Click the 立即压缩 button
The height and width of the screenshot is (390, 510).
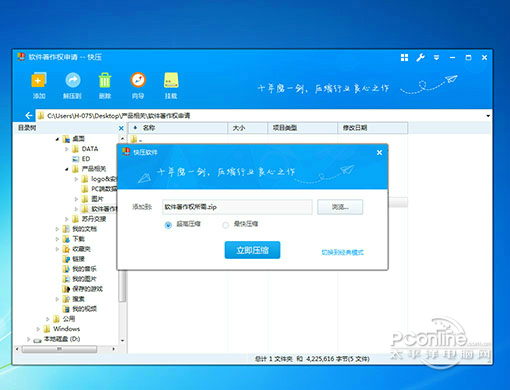(252, 250)
